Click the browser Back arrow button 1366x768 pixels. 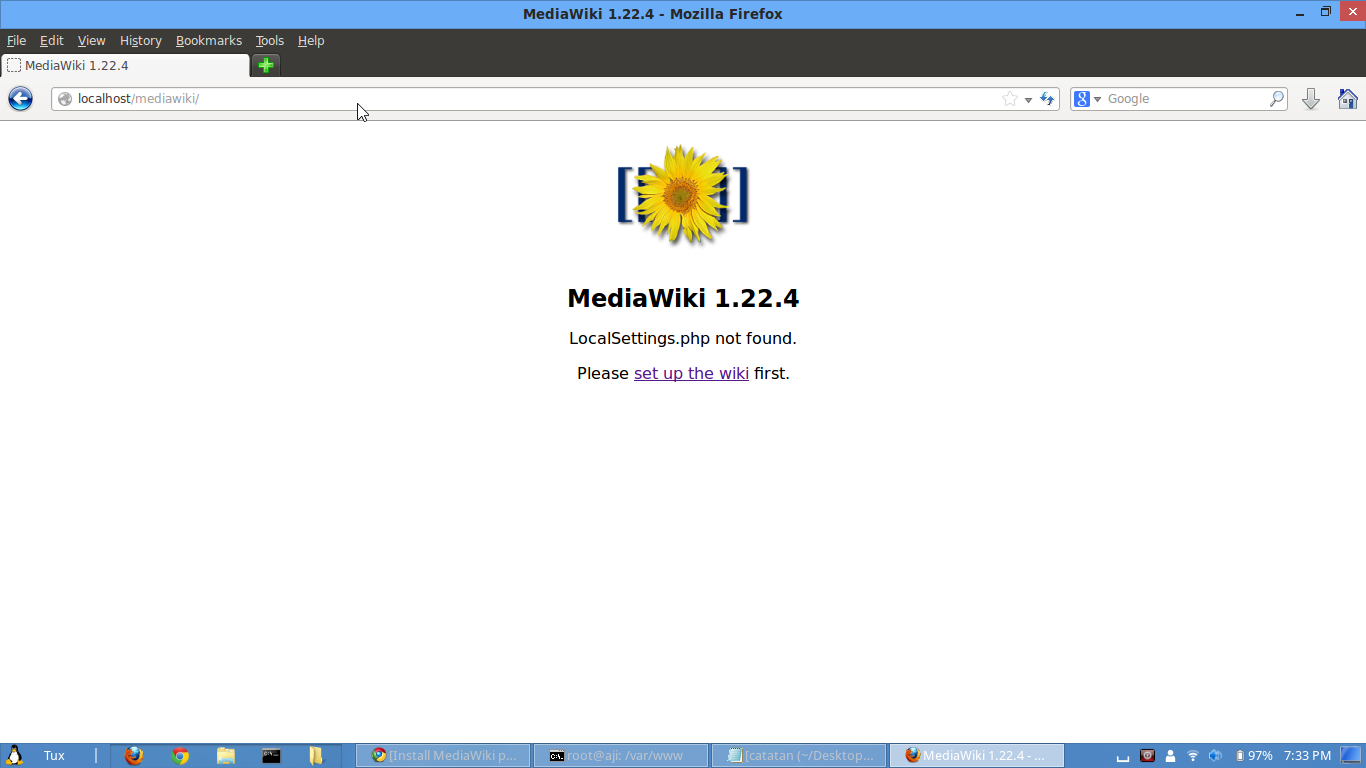[20, 98]
